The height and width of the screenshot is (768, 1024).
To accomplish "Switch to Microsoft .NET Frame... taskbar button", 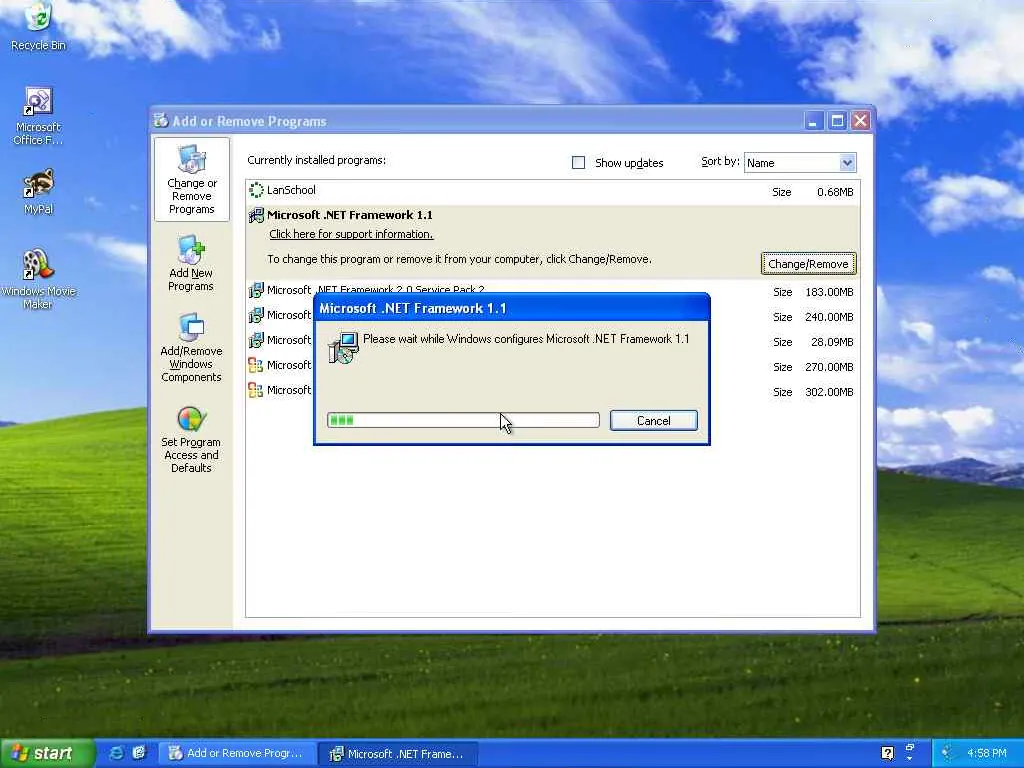I will click(398, 753).
